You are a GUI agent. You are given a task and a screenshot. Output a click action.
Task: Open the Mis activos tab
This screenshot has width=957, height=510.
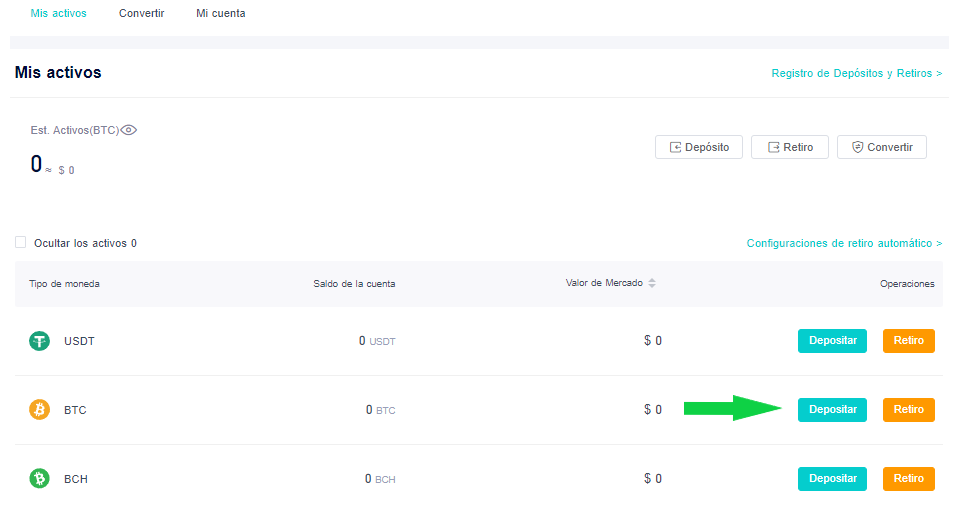[59, 13]
